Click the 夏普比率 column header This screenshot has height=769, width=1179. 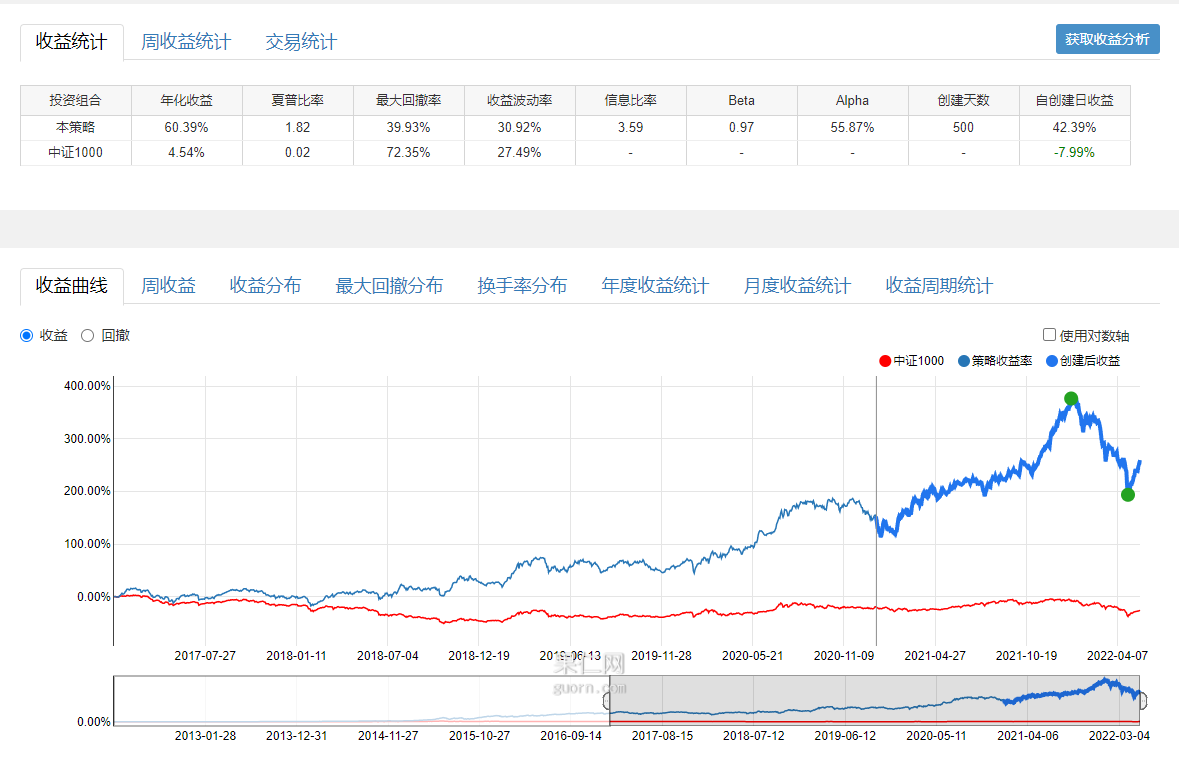click(x=297, y=101)
